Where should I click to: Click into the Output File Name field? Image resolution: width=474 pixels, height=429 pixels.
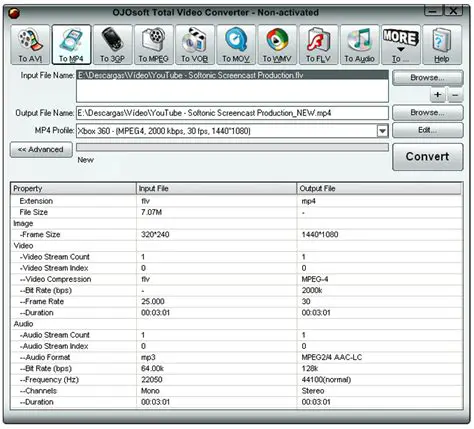pyautogui.click(x=232, y=113)
